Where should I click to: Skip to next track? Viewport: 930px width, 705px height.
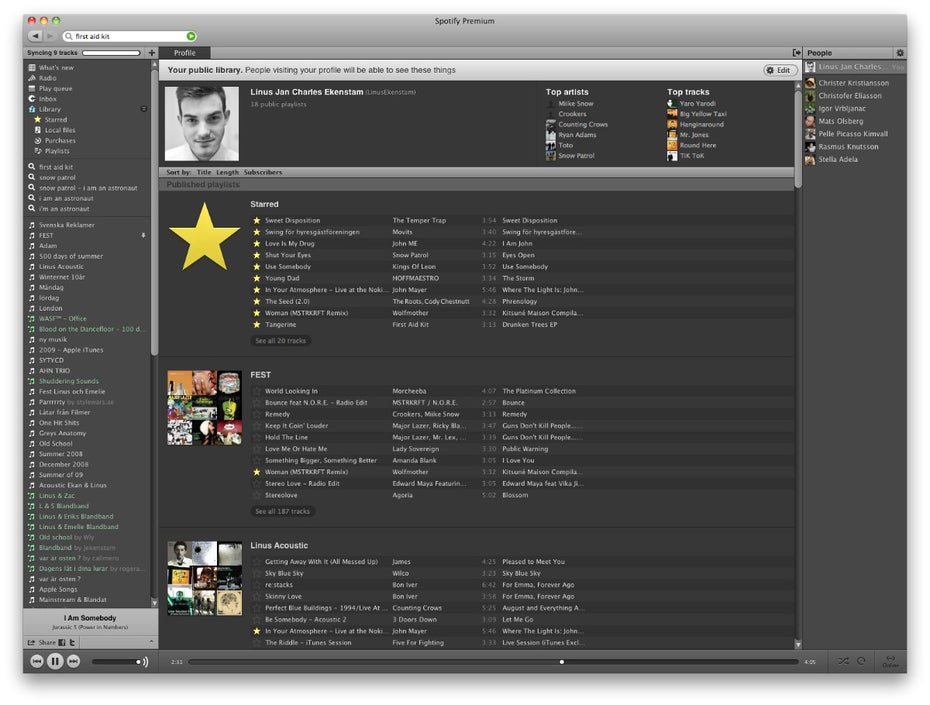coord(74,661)
